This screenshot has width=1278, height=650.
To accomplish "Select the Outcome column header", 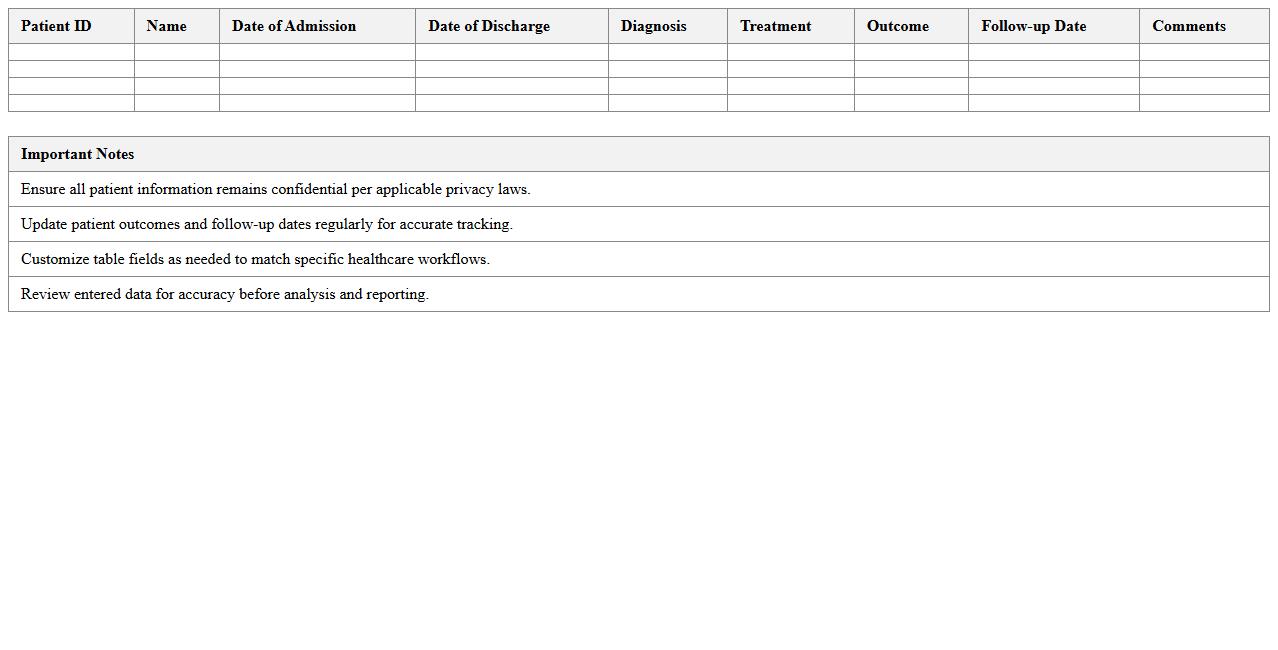I will (x=897, y=26).
